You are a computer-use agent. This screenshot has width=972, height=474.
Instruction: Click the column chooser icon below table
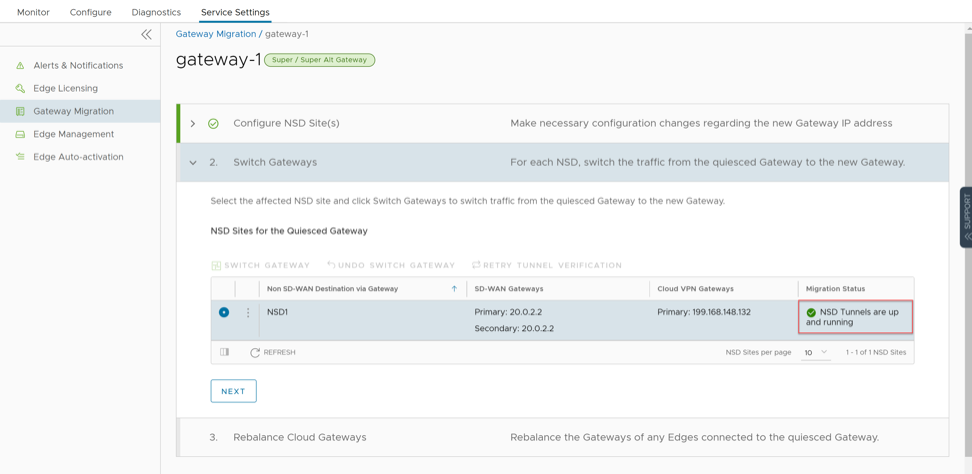[x=225, y=353]
